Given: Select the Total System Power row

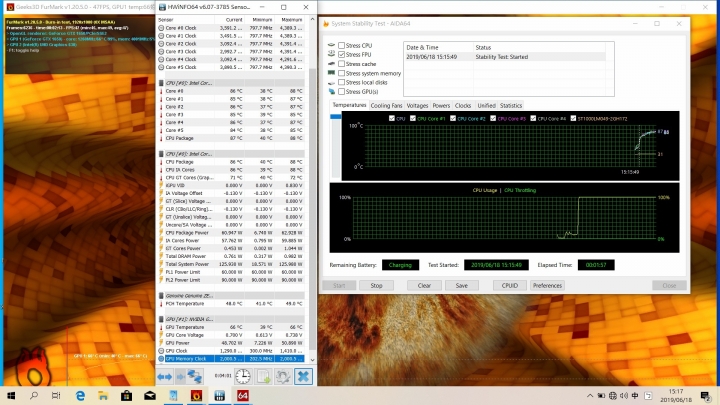Looking at the screenshot, I should [231, 264].
